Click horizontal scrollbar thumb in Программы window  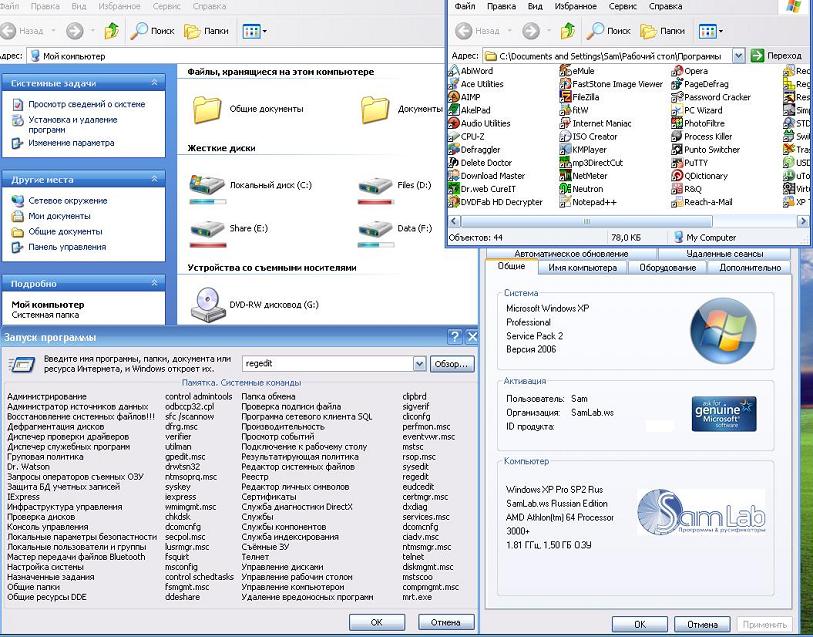coord(586,221)
